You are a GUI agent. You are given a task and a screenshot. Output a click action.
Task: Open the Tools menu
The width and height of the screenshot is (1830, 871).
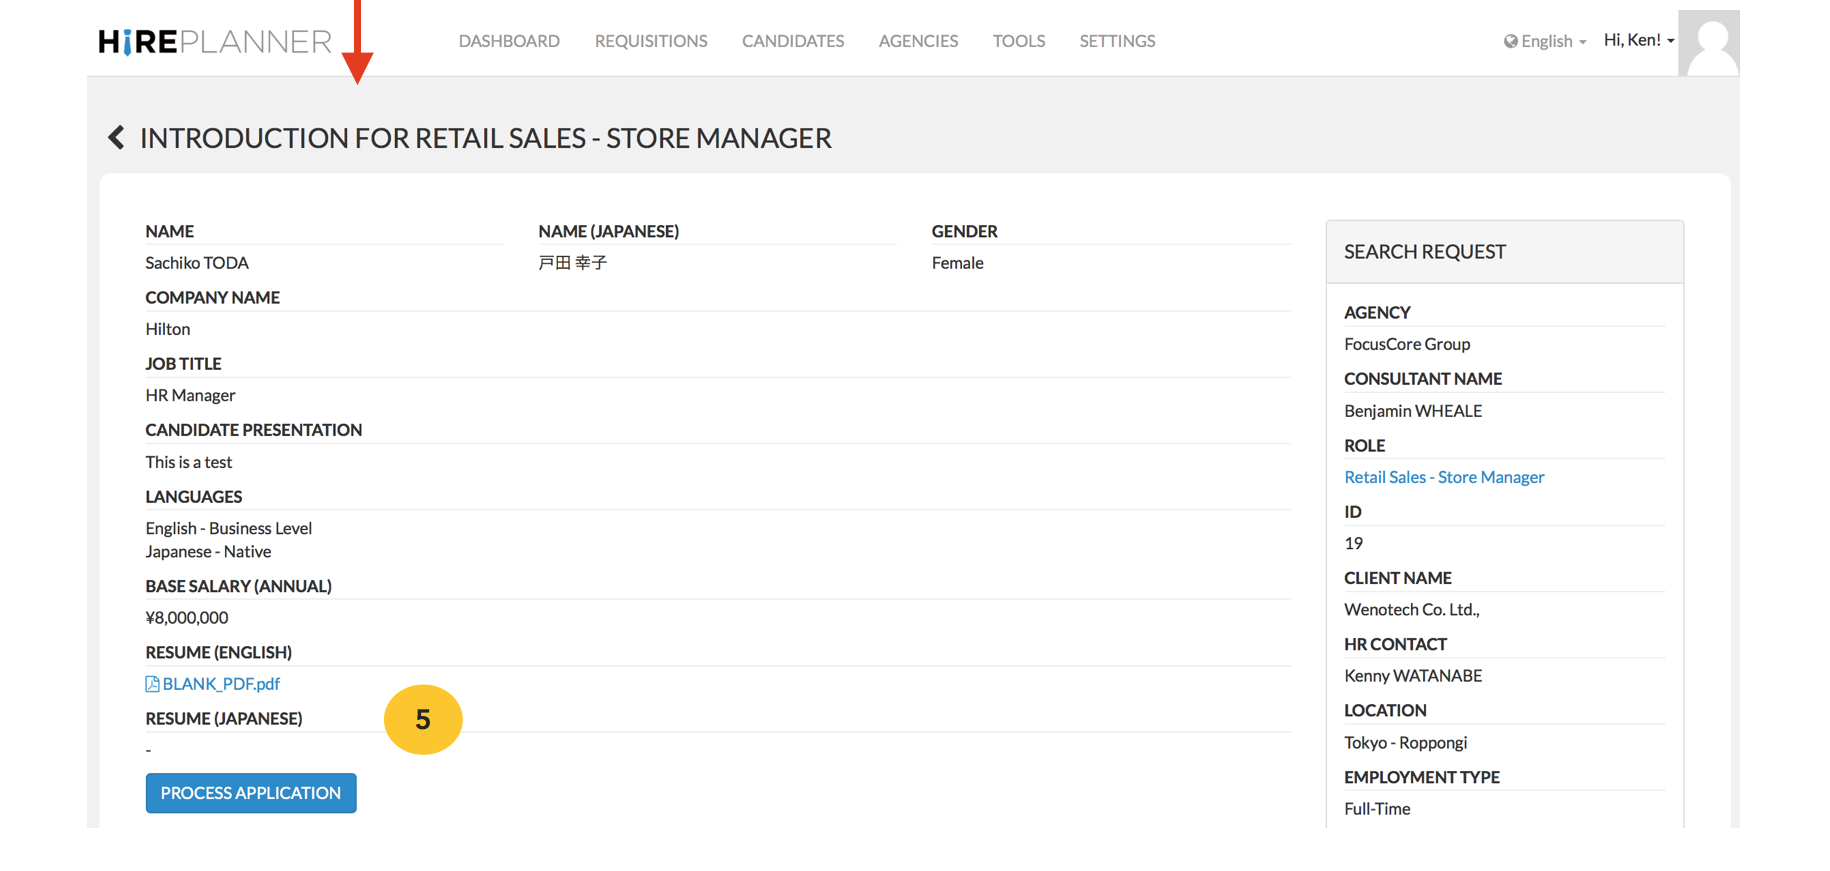click(1018, 41)
